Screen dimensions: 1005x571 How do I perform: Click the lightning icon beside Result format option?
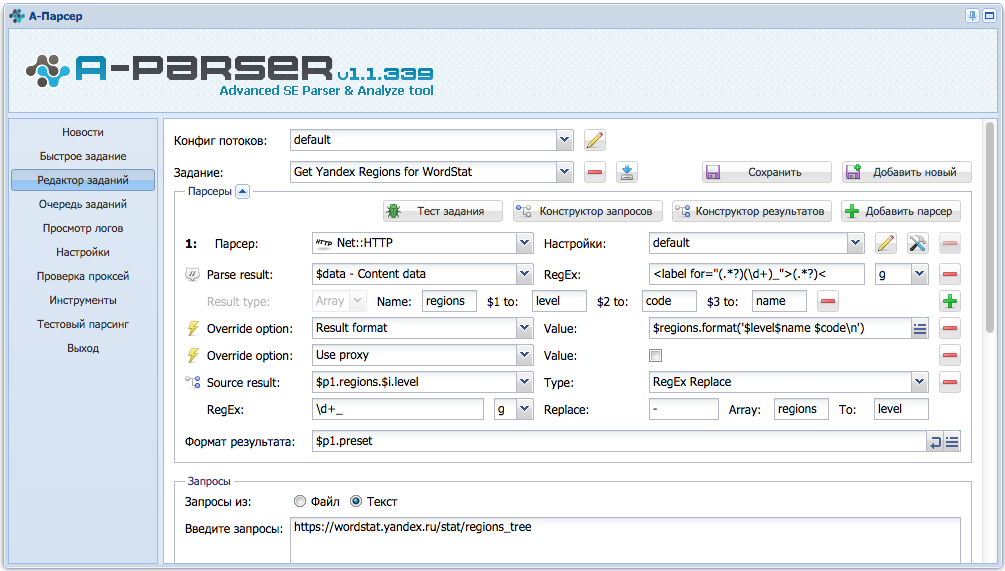pyautogui.click(x=193, y=328)
